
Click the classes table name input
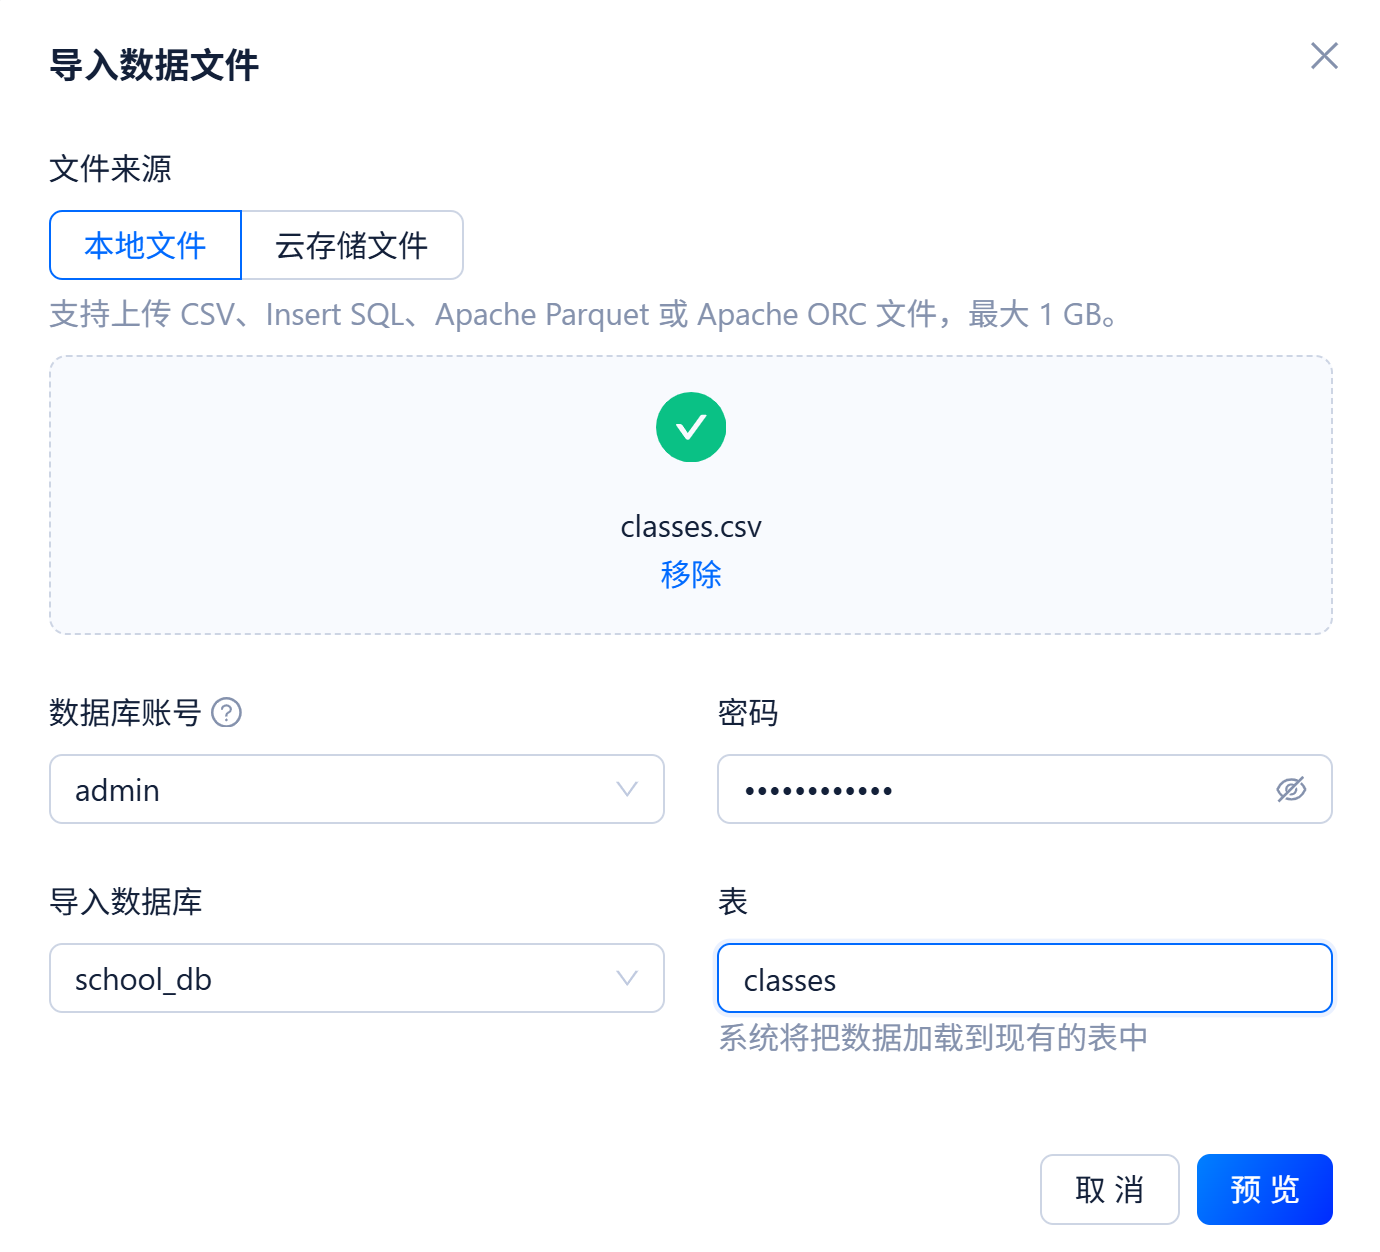click(x=1024, y=979)
